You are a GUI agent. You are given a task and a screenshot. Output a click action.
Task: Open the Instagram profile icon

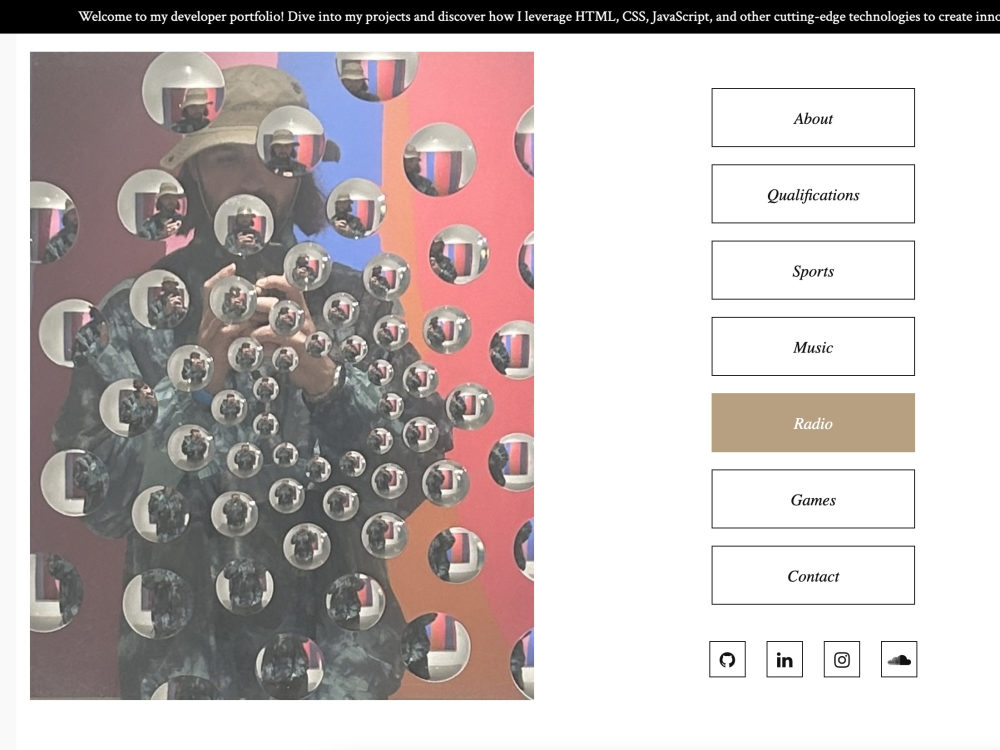842,659
